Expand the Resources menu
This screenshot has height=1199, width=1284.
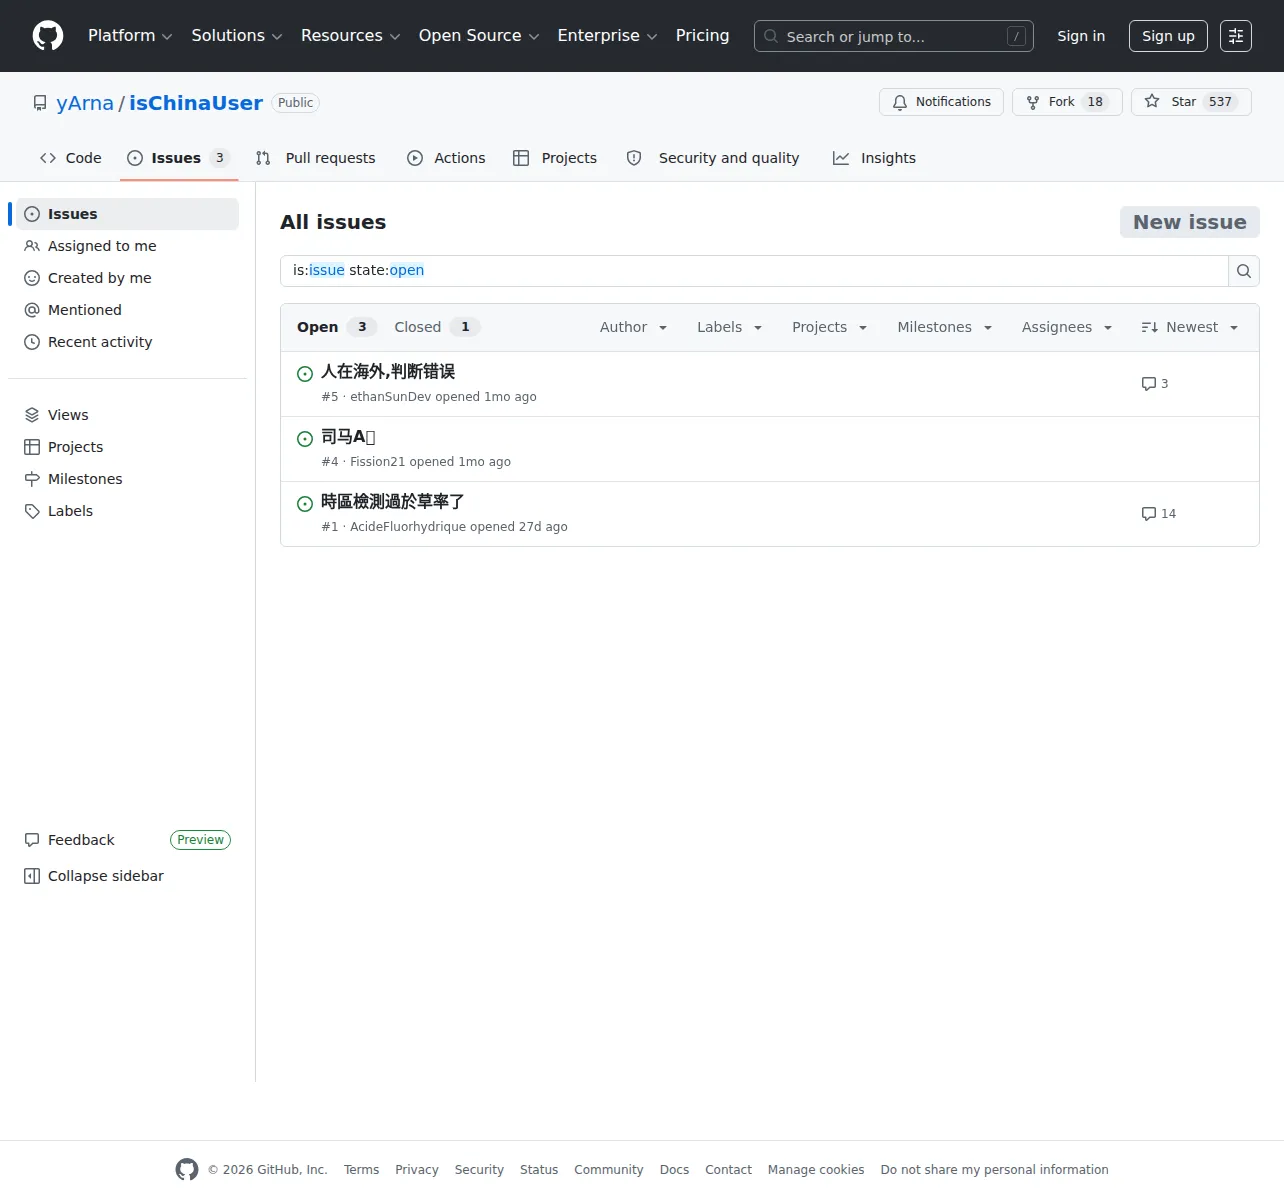(x=350, y=36)
